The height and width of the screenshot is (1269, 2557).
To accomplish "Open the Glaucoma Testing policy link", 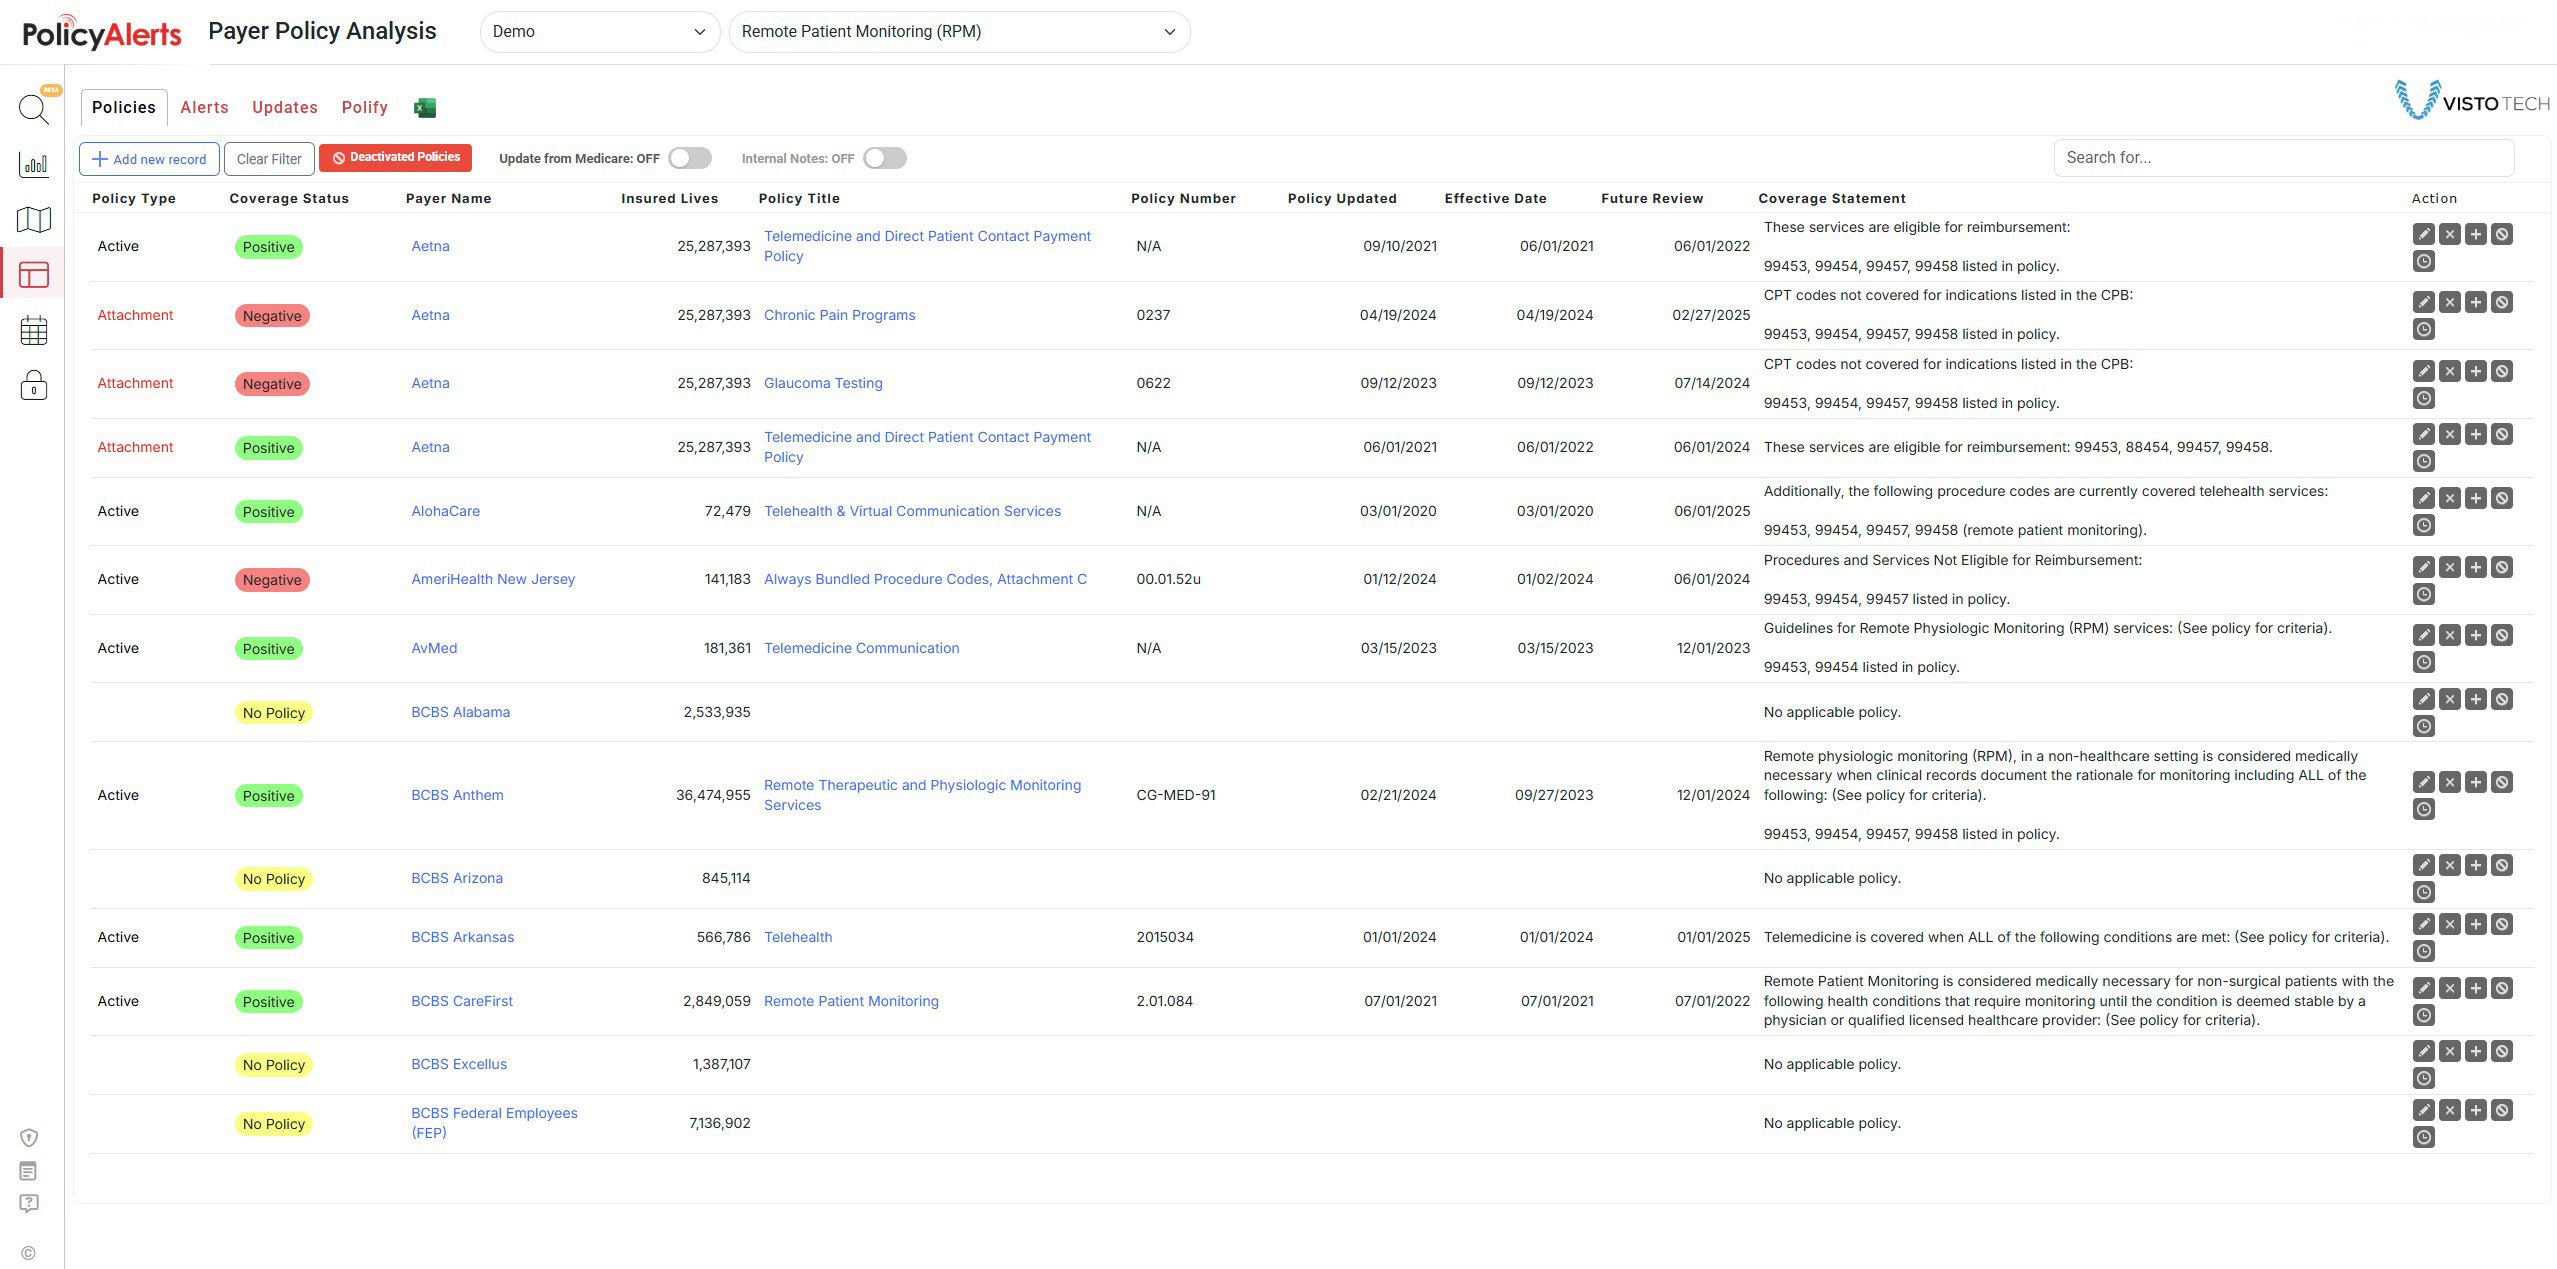I will click(x=823, y=383).
